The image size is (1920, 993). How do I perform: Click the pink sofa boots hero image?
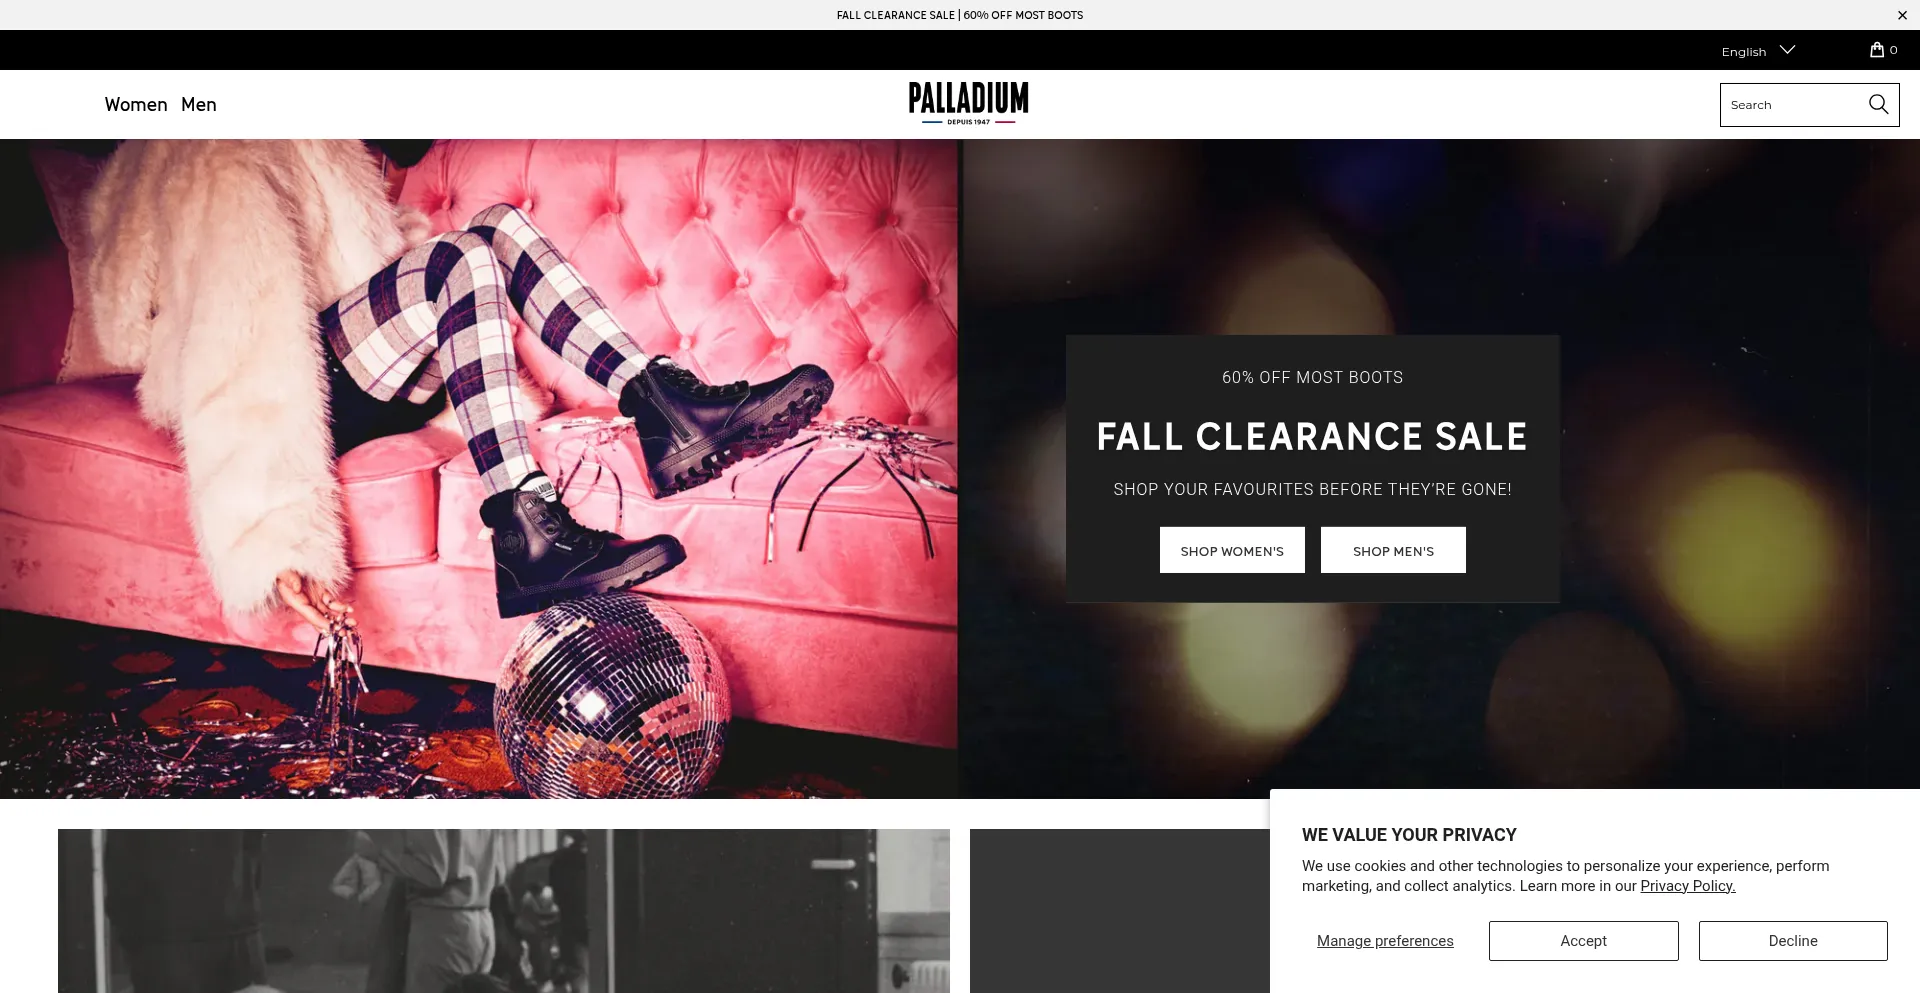[x=479, y=468]
